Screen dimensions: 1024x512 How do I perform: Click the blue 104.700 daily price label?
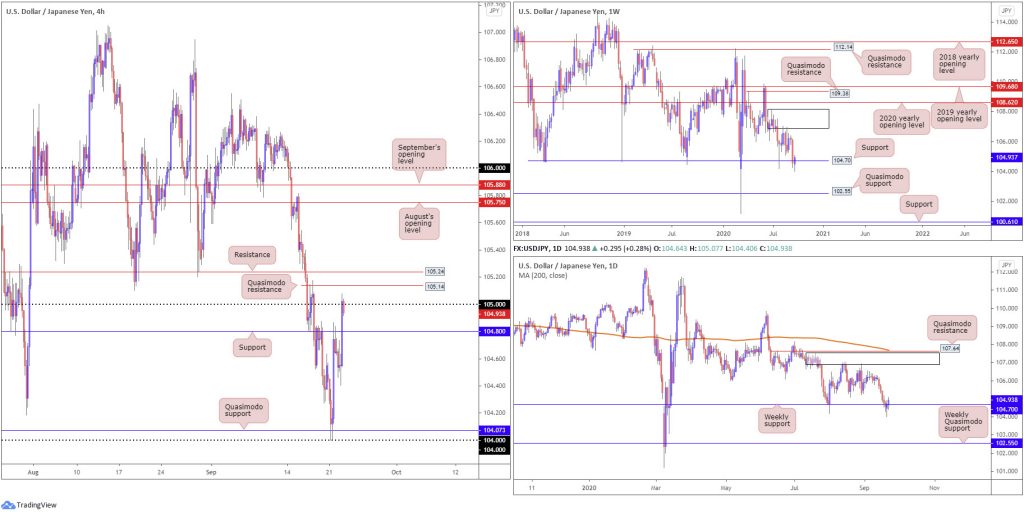click(x=1006, y=408)
